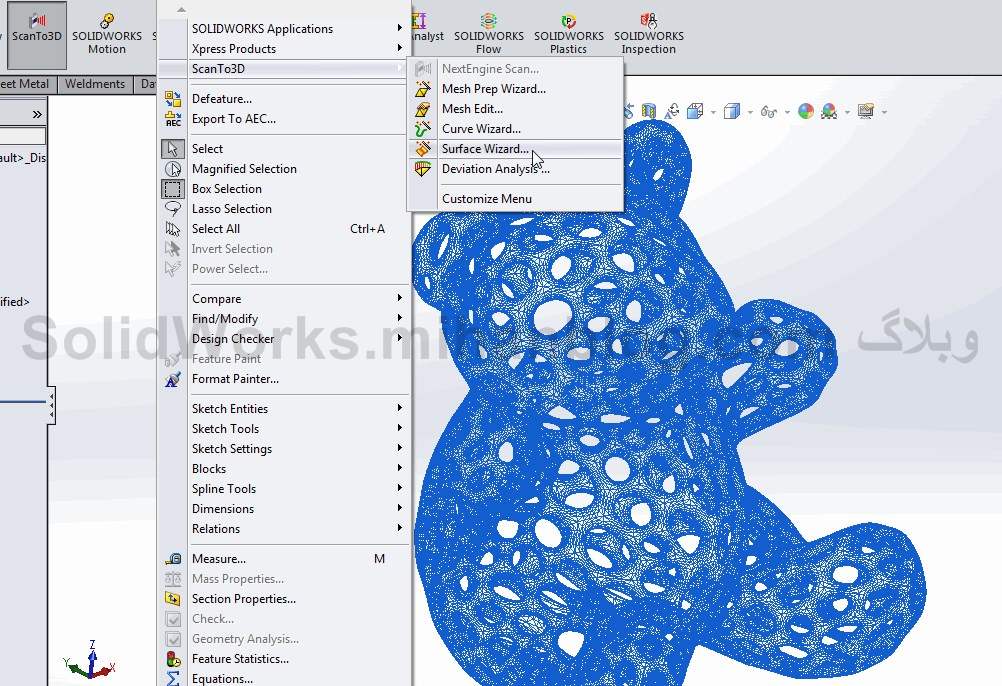Click the Section Properties icon
This screenshot has width=1002, height=686.
(x=173, y=599)
